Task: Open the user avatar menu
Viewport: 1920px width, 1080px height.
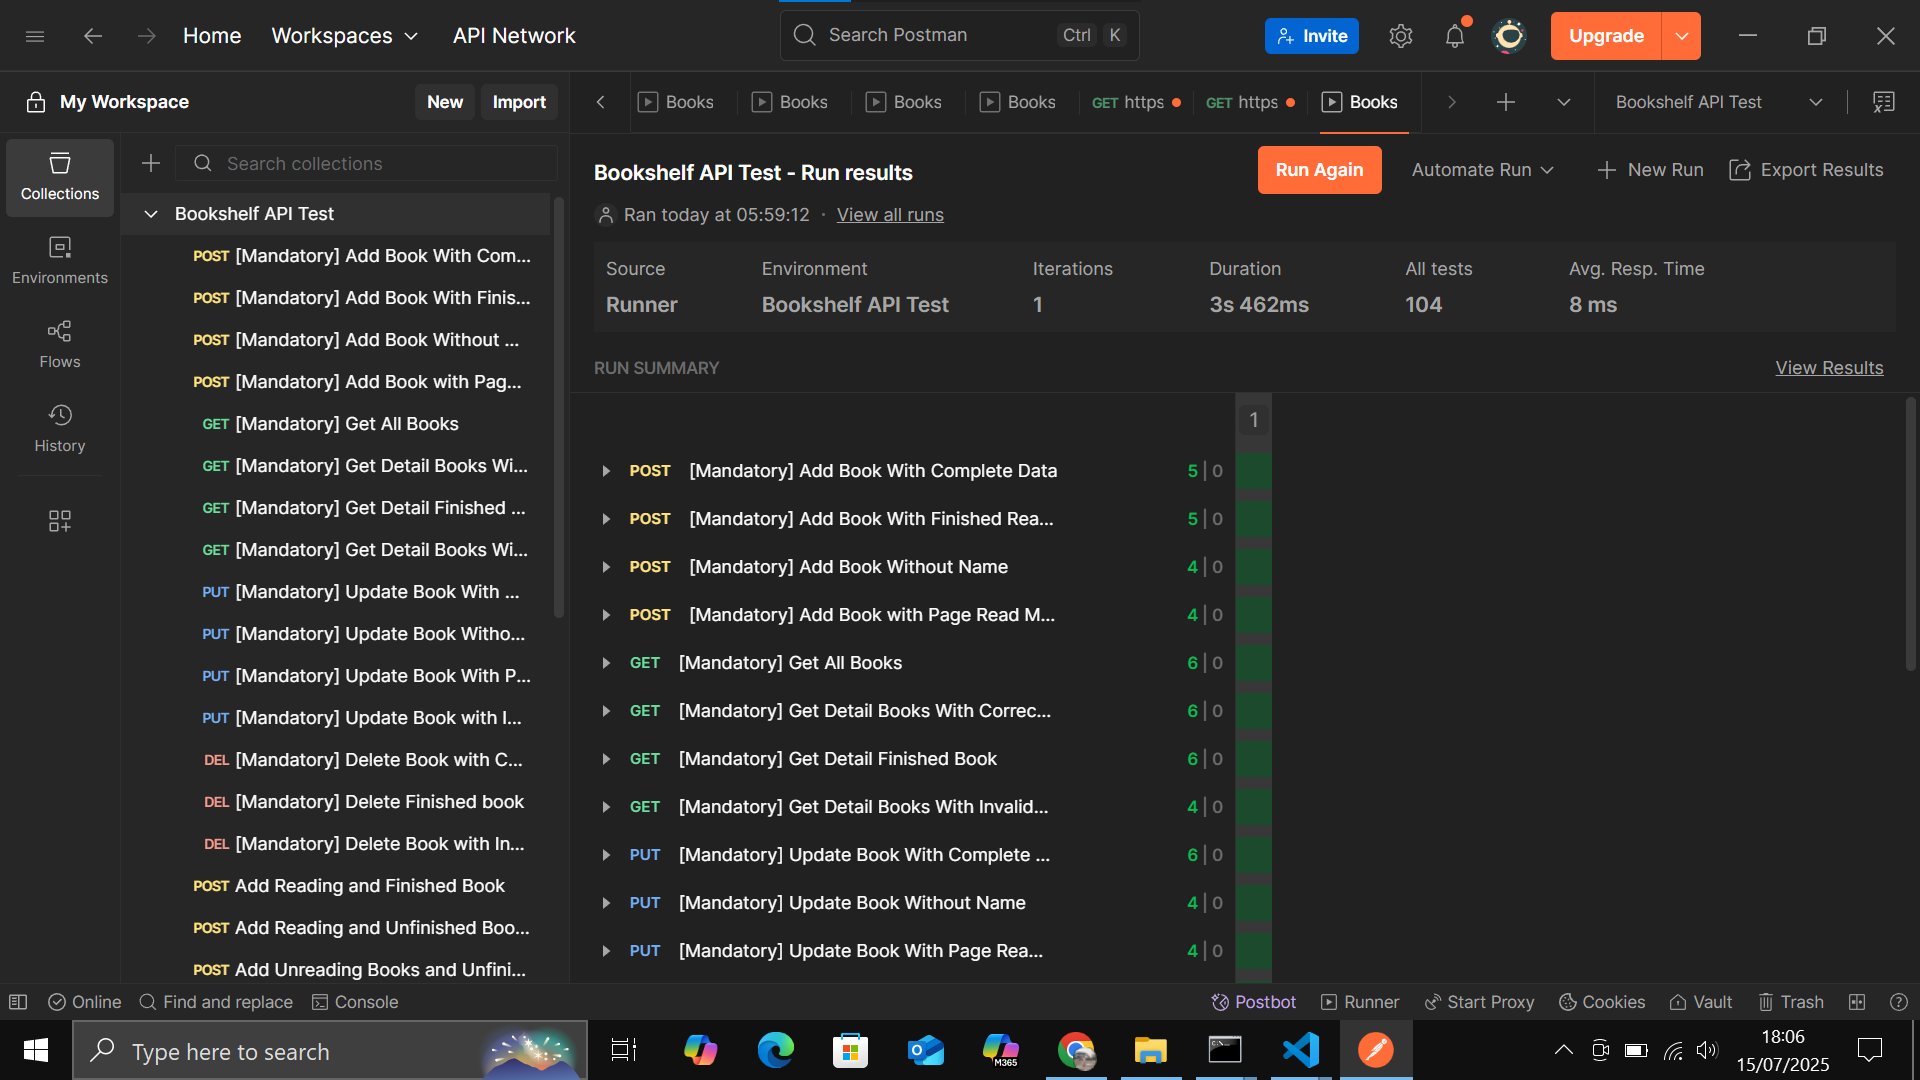Action: click(x=1509, y=36)
